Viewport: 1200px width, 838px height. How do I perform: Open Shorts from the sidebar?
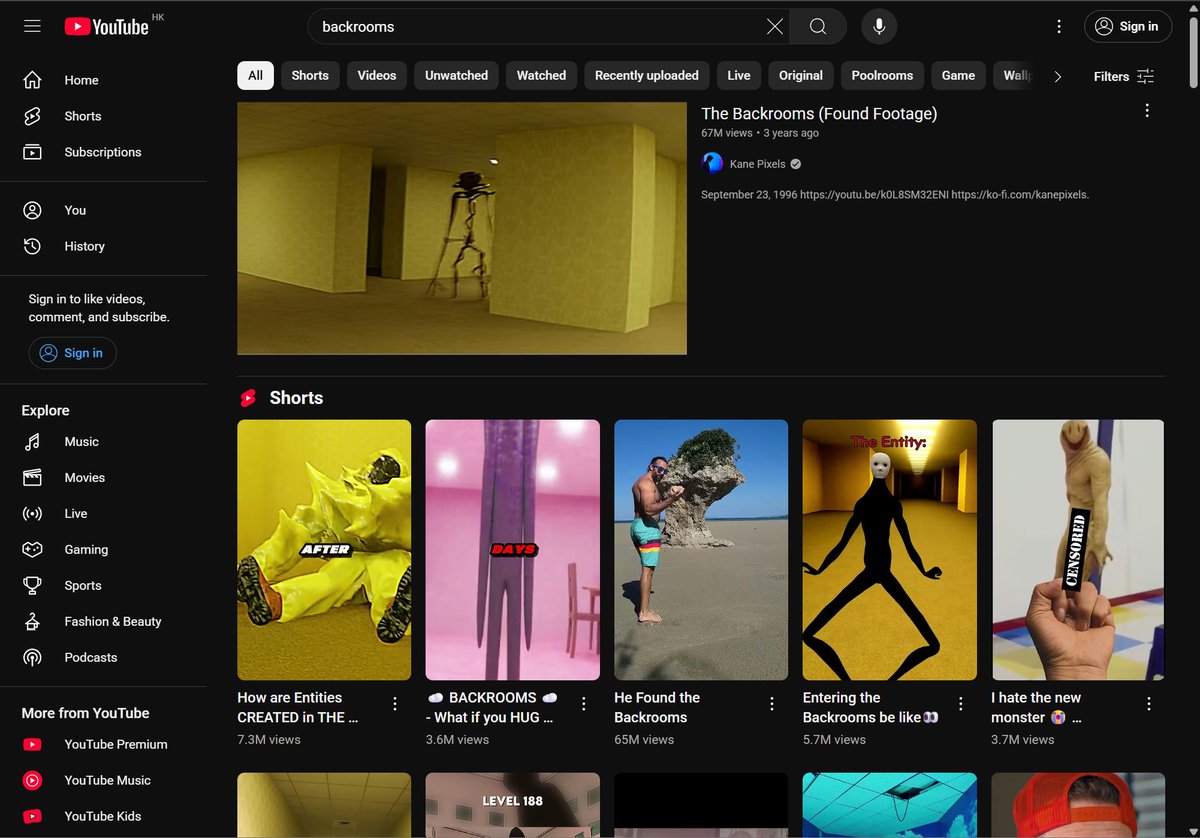(x=104, y=116)
